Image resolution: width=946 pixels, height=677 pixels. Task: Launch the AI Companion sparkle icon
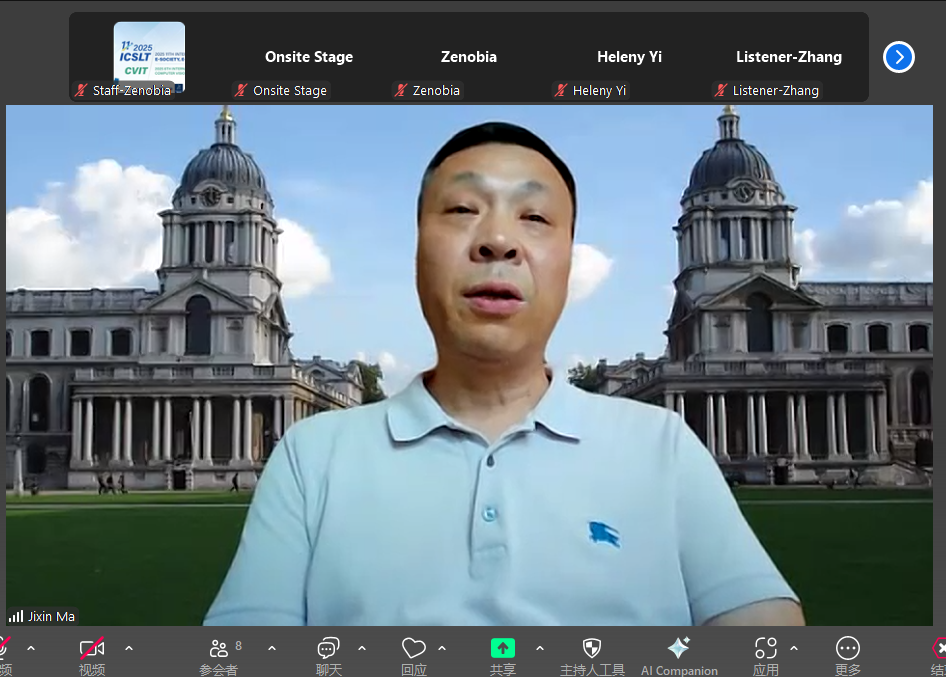click(x=679, y=649)
